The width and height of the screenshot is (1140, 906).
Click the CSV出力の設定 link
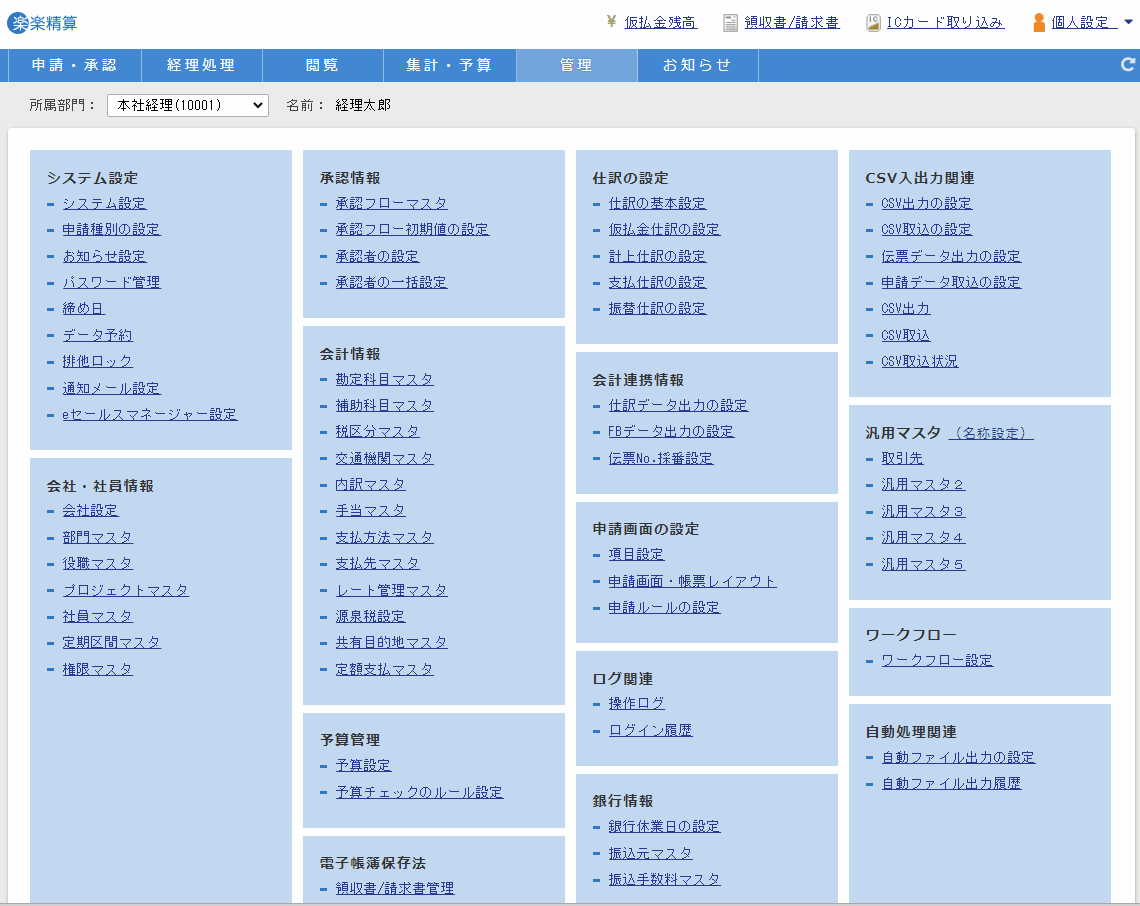[x=926, y=203]
